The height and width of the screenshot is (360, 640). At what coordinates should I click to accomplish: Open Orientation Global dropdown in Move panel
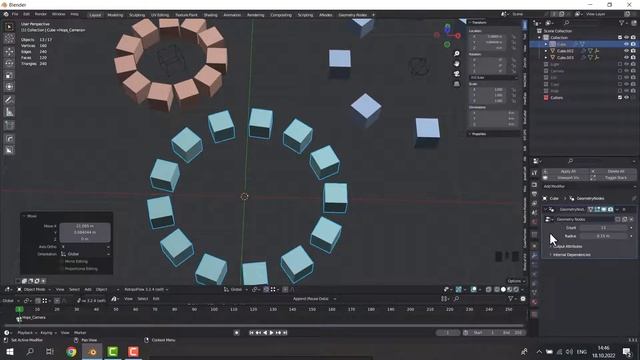[85, 254]
